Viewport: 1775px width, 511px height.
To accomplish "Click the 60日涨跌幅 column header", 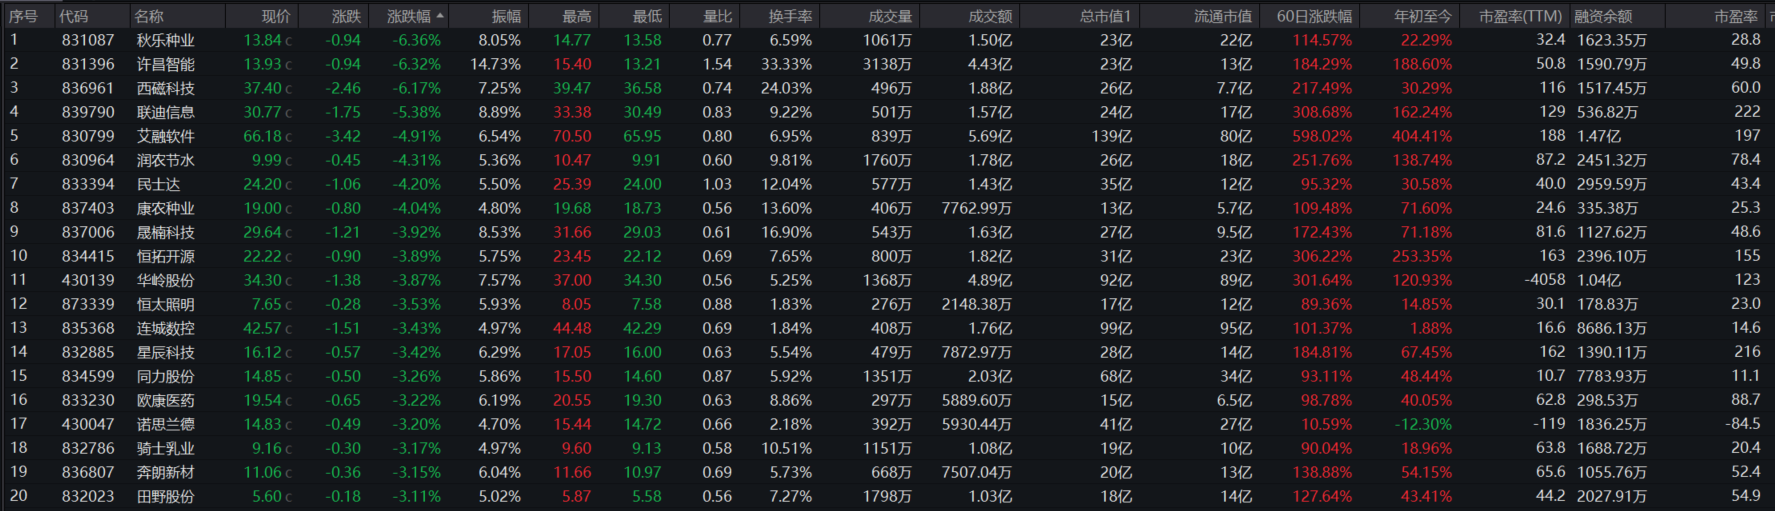I will pos(1314,16).
